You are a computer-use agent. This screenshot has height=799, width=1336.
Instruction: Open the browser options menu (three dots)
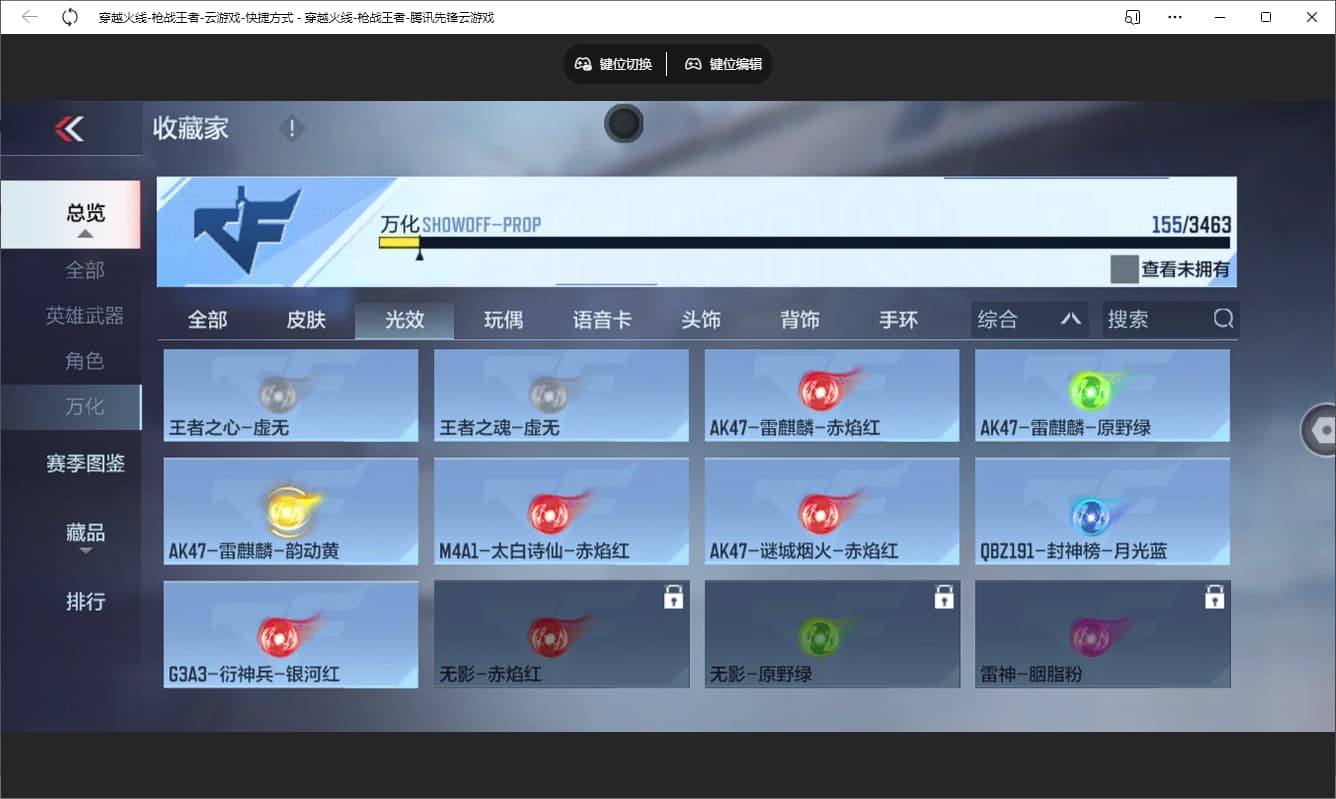click(1174, 16)
